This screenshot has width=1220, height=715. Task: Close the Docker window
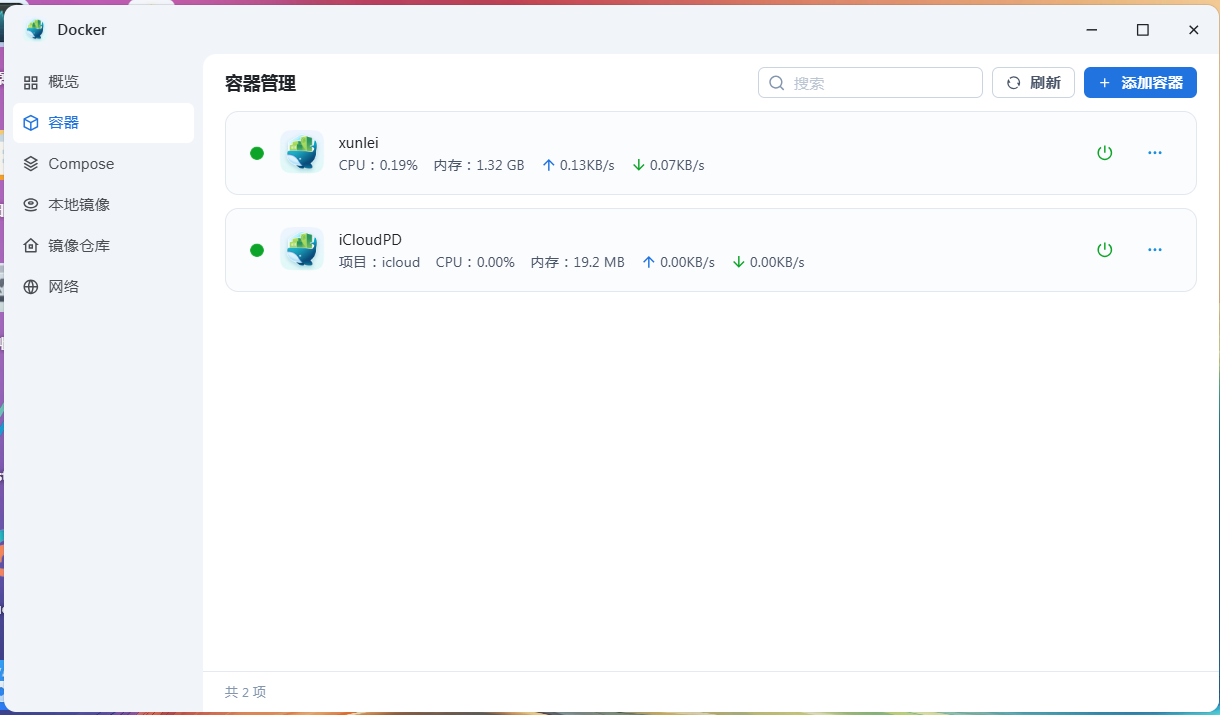(x=1193, y=30)
